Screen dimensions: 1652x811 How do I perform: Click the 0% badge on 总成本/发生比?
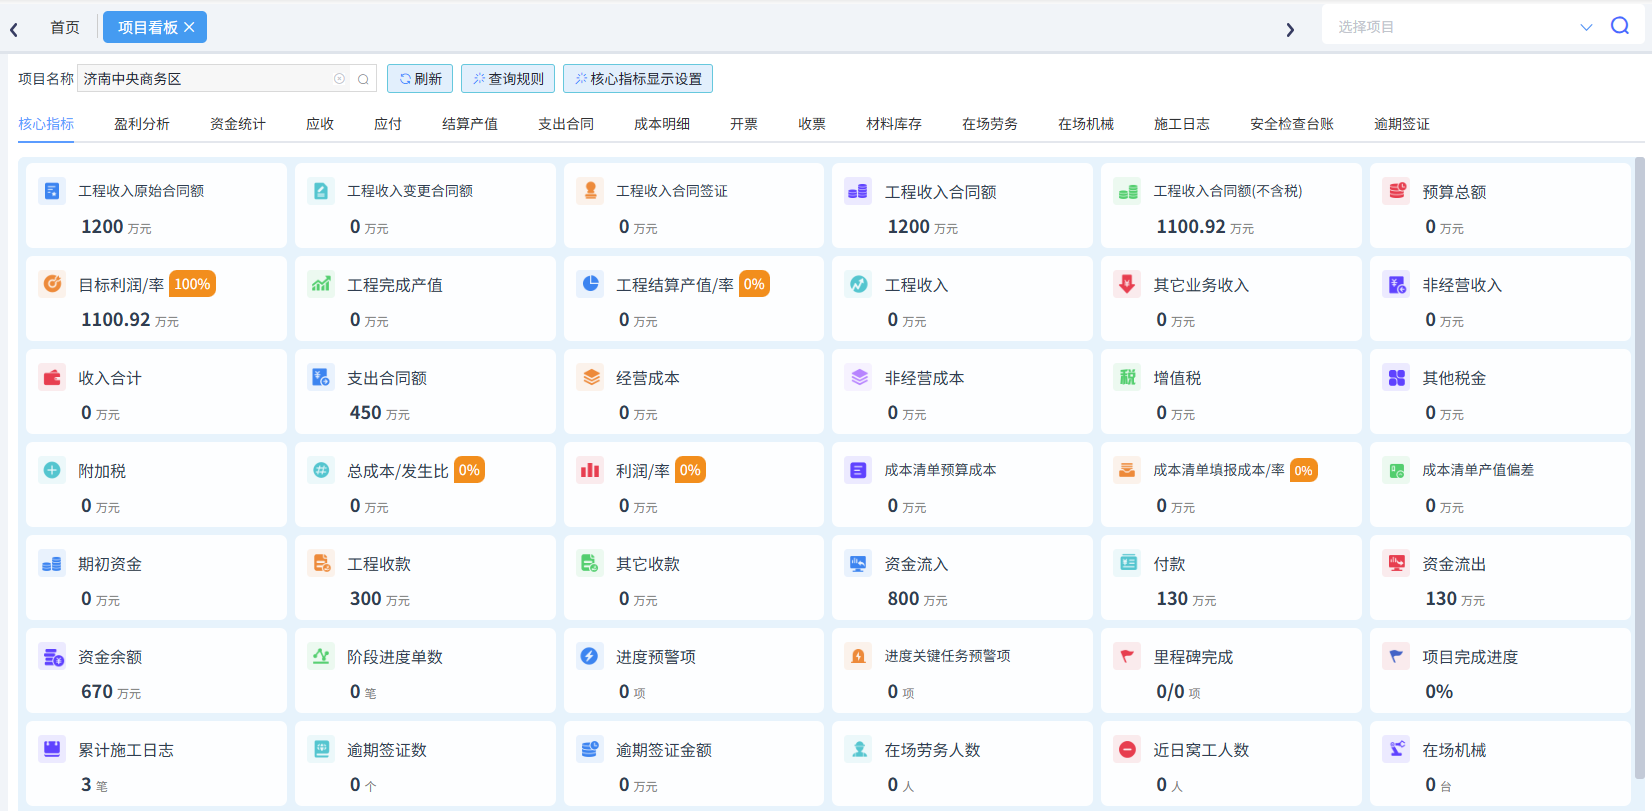tap(469, 470)
